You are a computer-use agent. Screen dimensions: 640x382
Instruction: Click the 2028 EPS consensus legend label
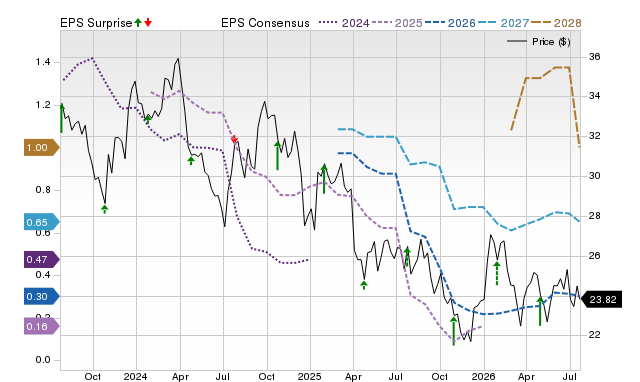567,23
